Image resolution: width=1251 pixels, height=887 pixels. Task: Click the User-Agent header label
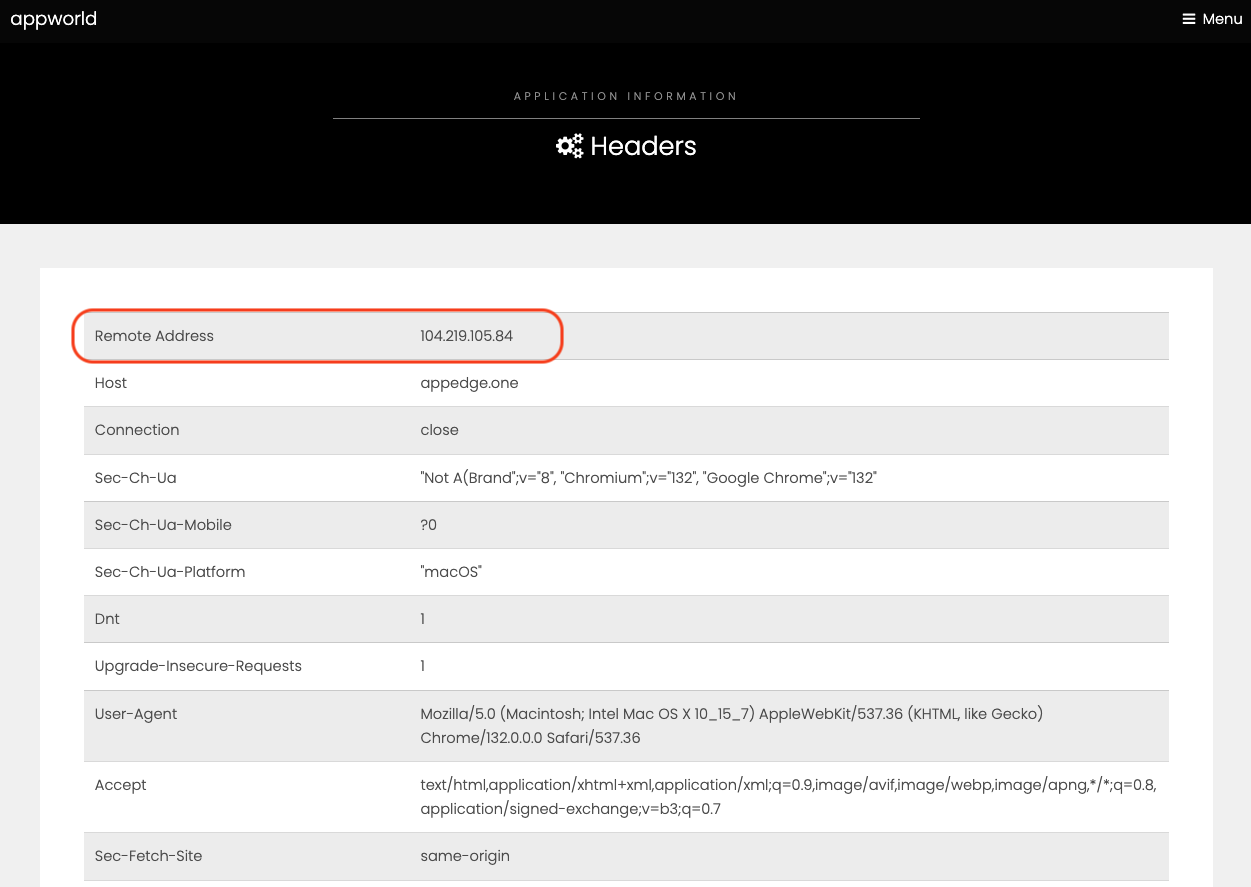point(136,714)
